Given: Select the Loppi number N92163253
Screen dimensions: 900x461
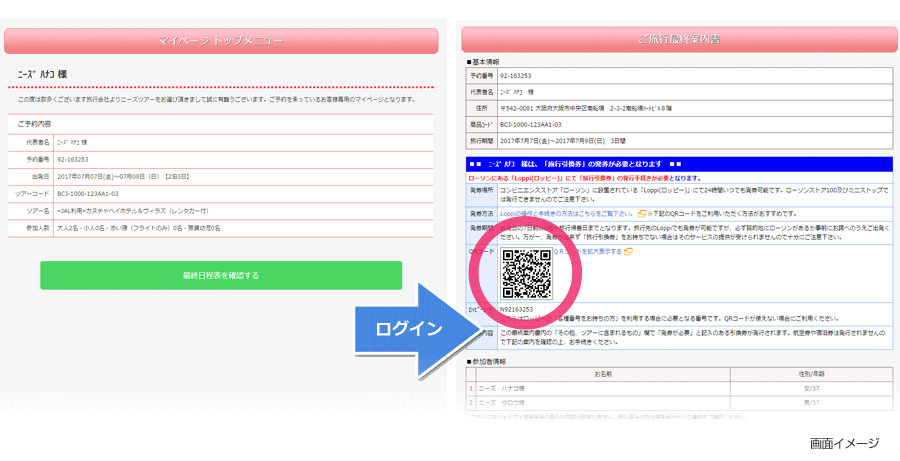Looking at the screenshot, I should 517,309.
